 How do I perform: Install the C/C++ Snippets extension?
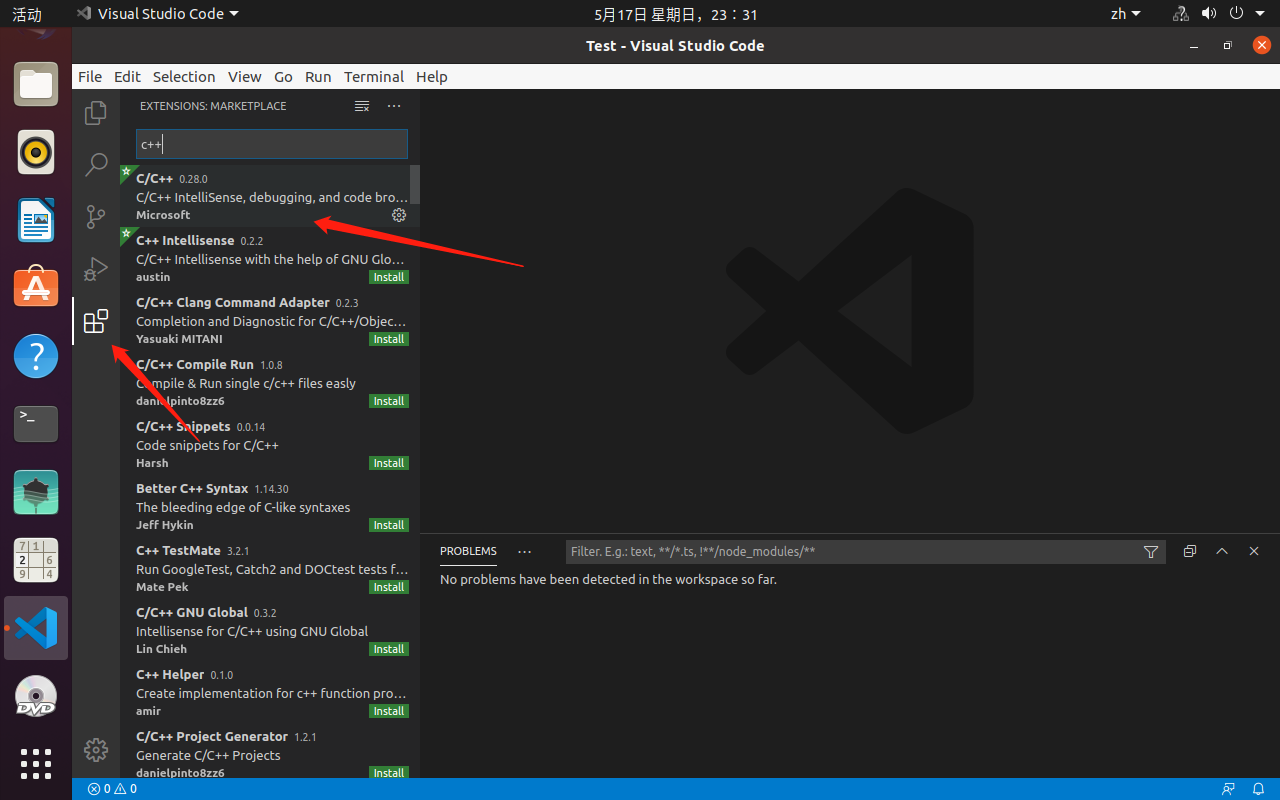[389, 463]
